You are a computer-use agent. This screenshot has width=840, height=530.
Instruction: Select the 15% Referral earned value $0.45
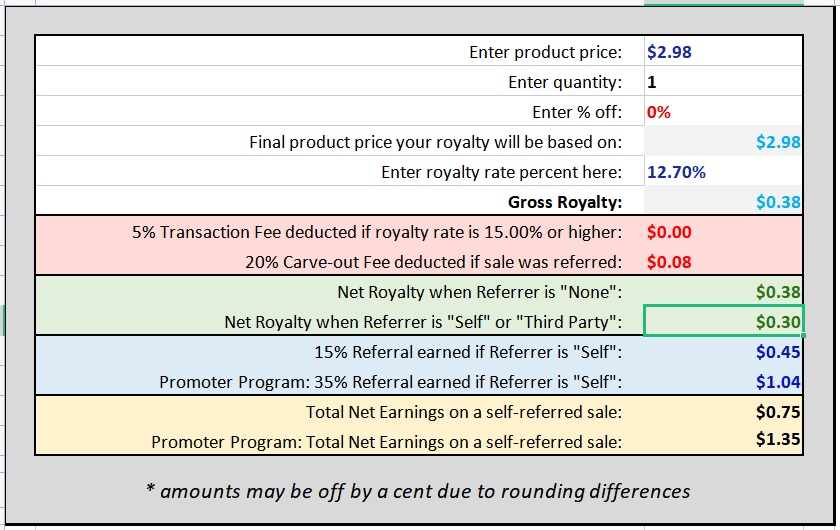(x=723, y=352)
